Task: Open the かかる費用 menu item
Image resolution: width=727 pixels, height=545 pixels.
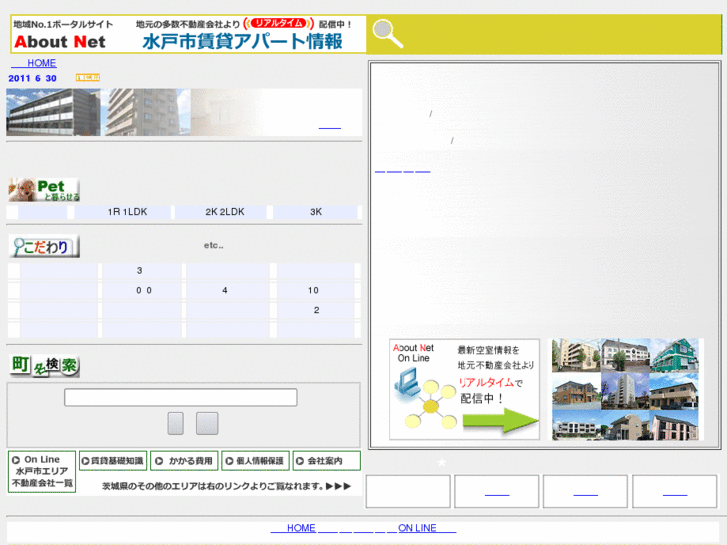Action: pyautogui.click(x=184, y=461)
